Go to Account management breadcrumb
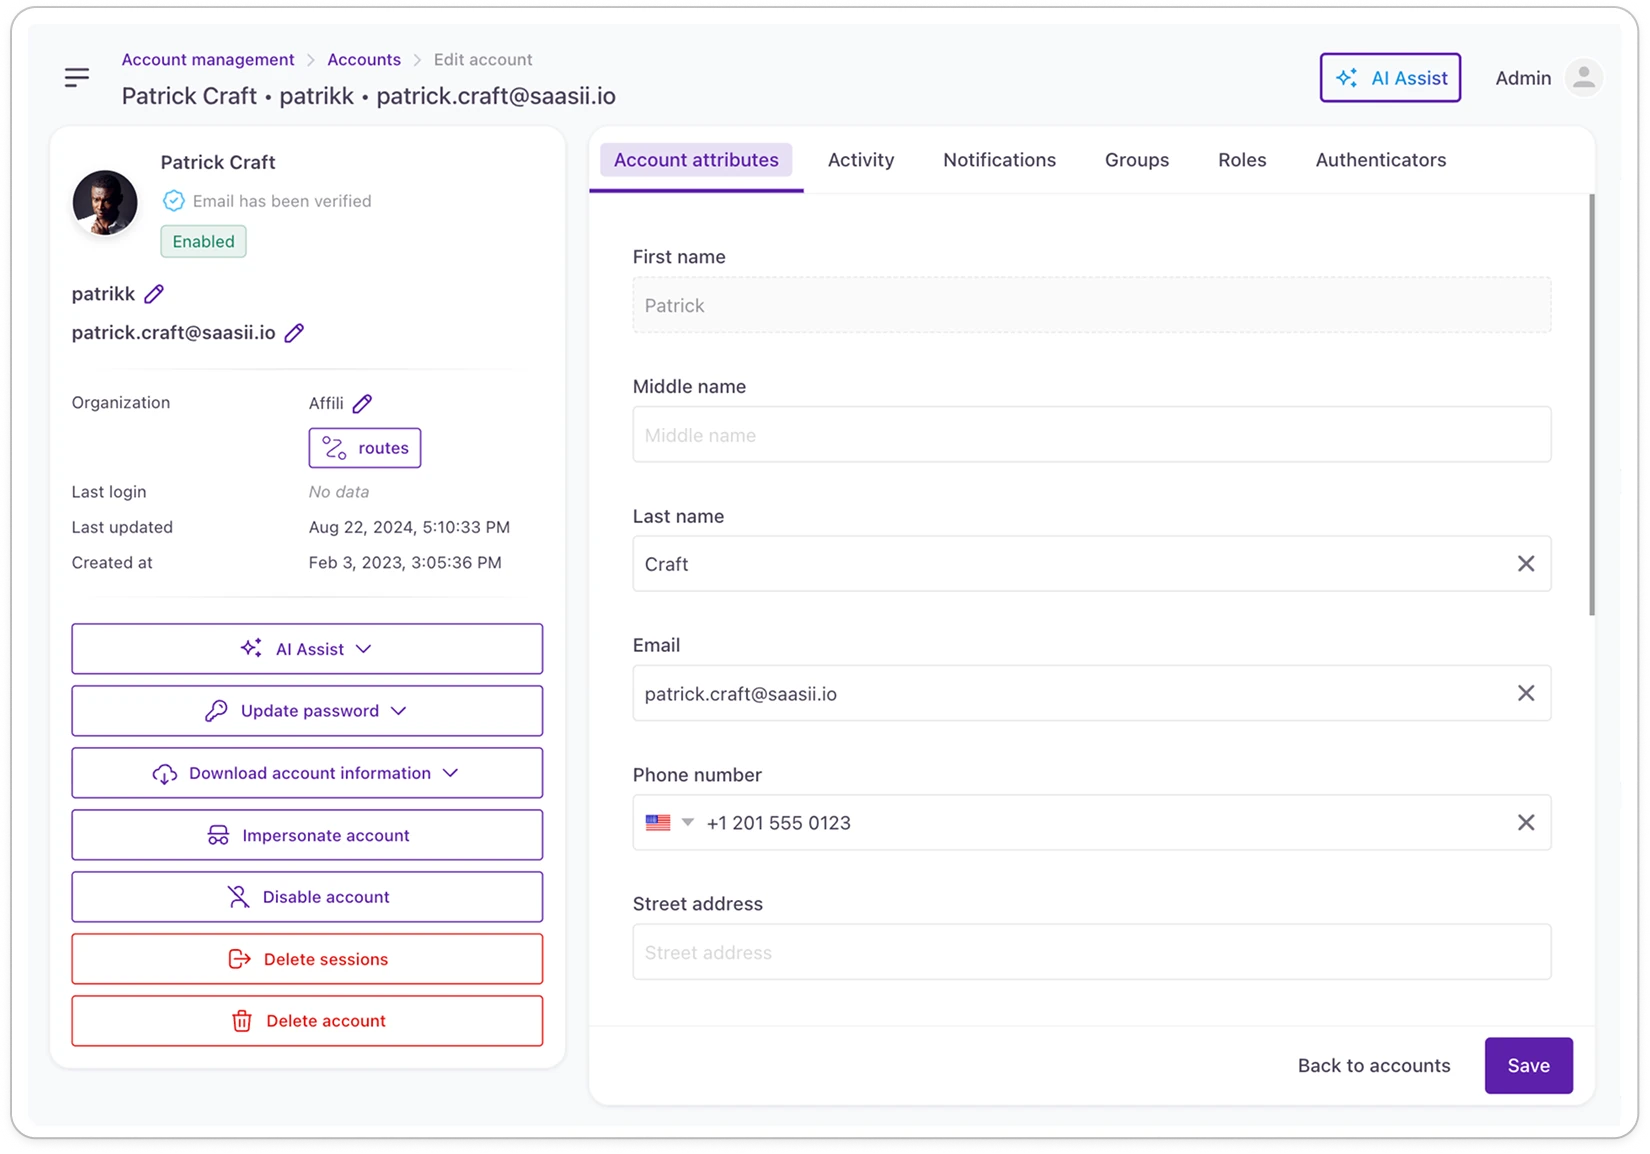Screen dimensions: 1650x1154 coord(208,60)
